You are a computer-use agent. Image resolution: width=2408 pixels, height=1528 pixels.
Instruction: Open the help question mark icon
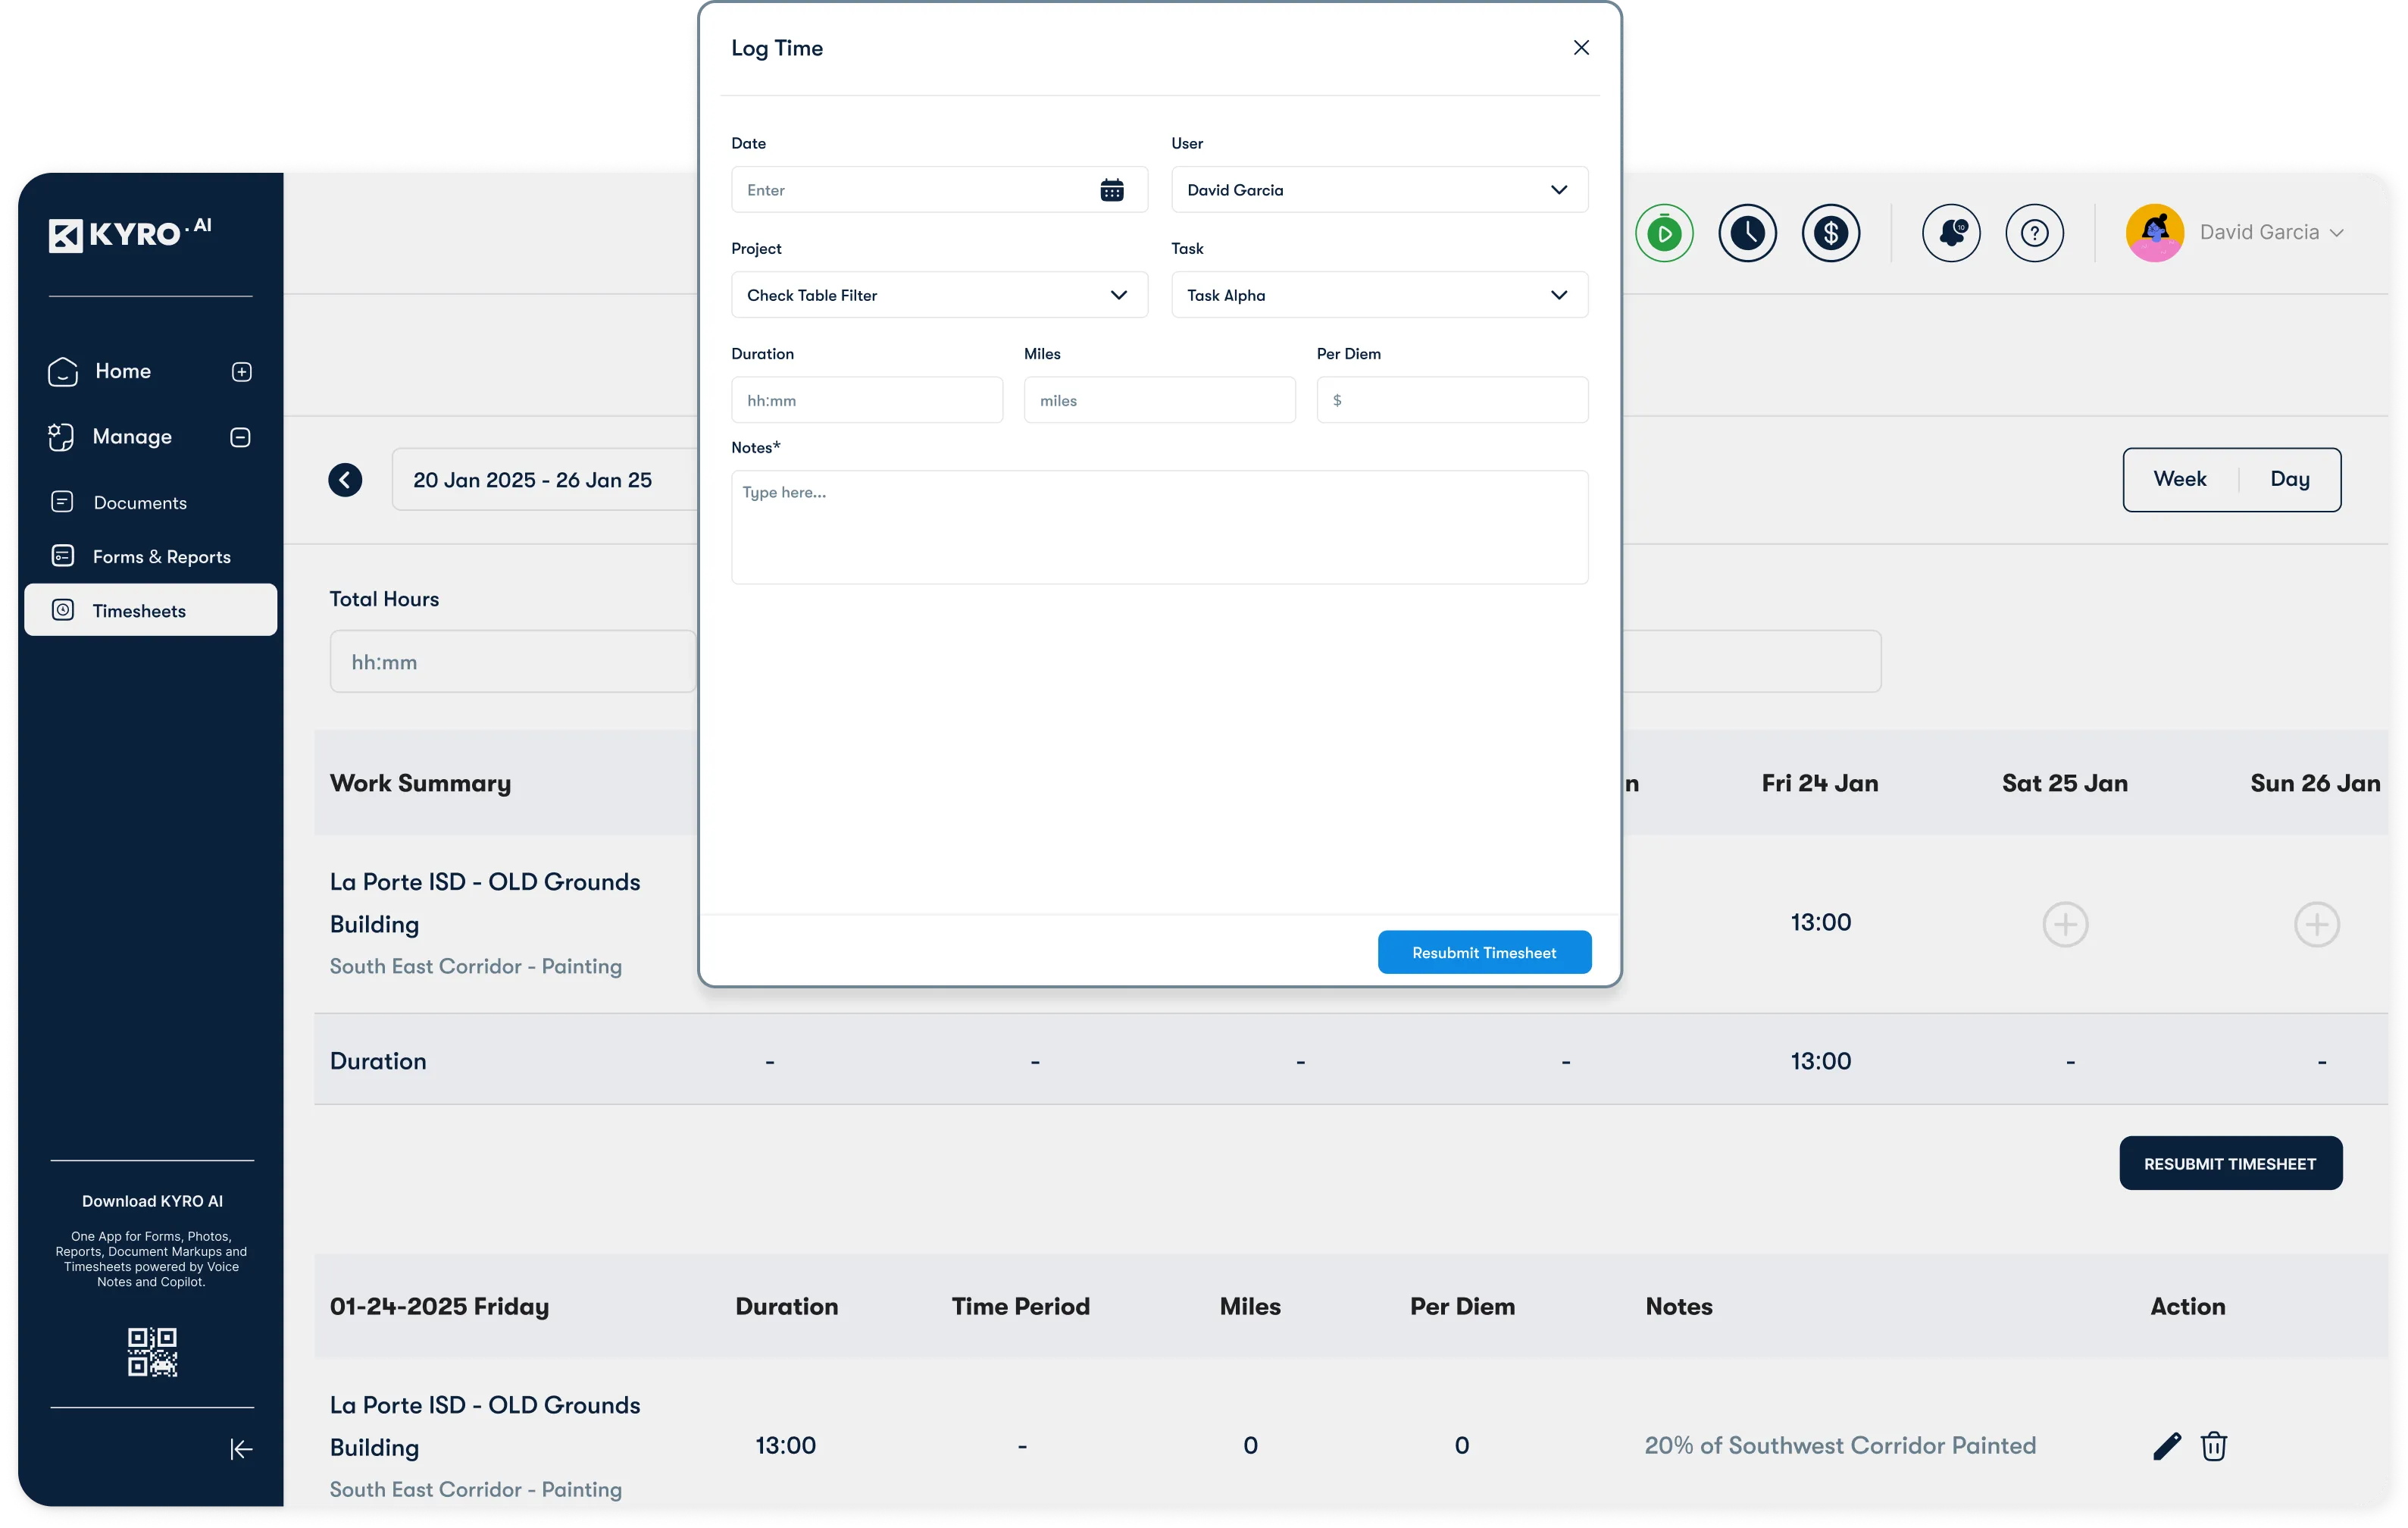coord(2034,234)
